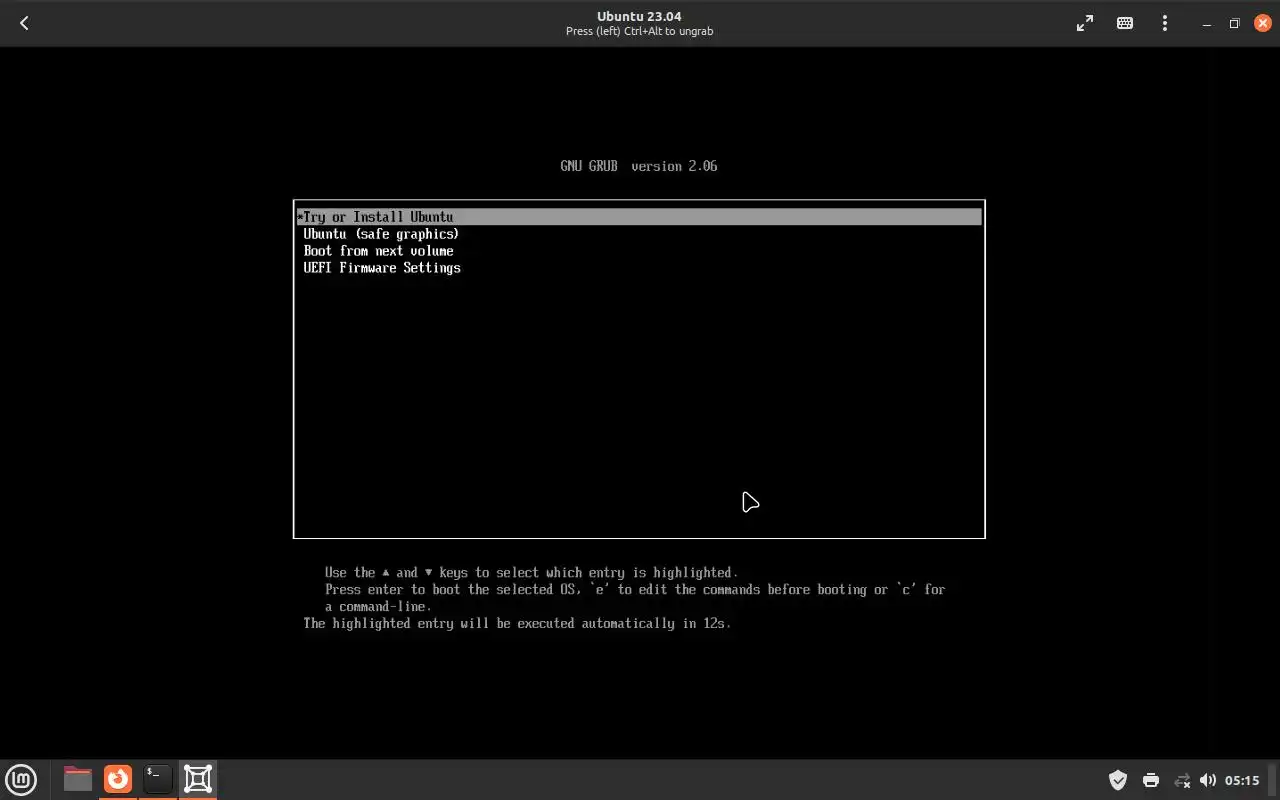Image resolution: width=1280 pixels, height=800 pixels.
Task: Show the calendar from the 05:15 clock
Action: tap(1242, 780)
